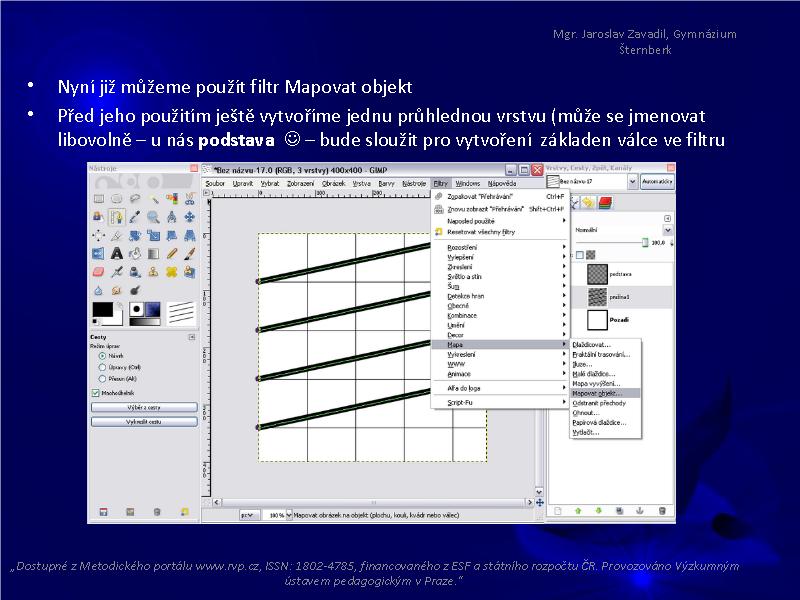Click Dlaždicovat... menu entry
Screen dimensions: 800x600
tap(605, 345)
